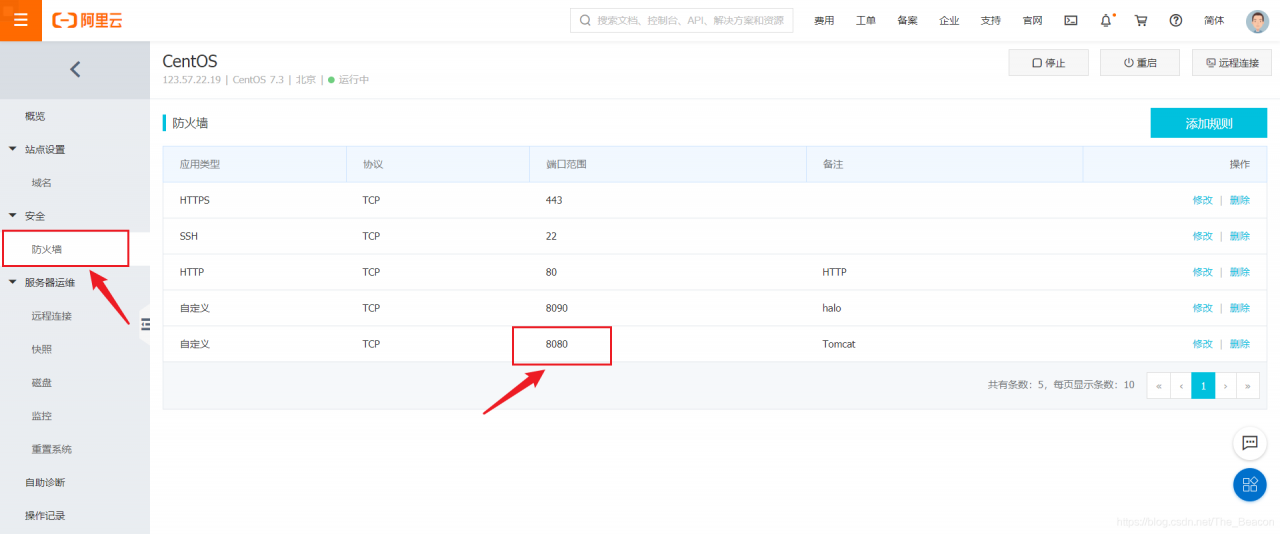Image resolution: width=1280 pixels, height=534 pixels.
Task: Click the 停止 server button
Action: pos(1049,63)
